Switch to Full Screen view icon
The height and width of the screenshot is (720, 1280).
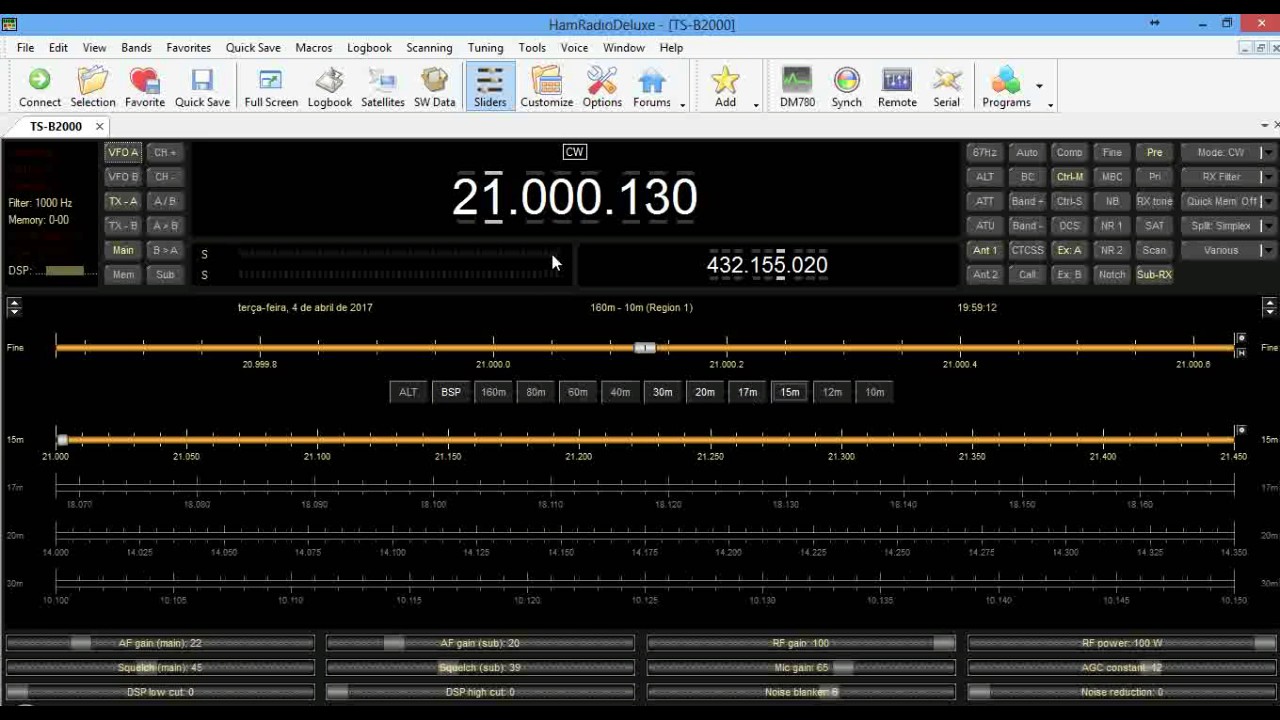click(271, 87)
